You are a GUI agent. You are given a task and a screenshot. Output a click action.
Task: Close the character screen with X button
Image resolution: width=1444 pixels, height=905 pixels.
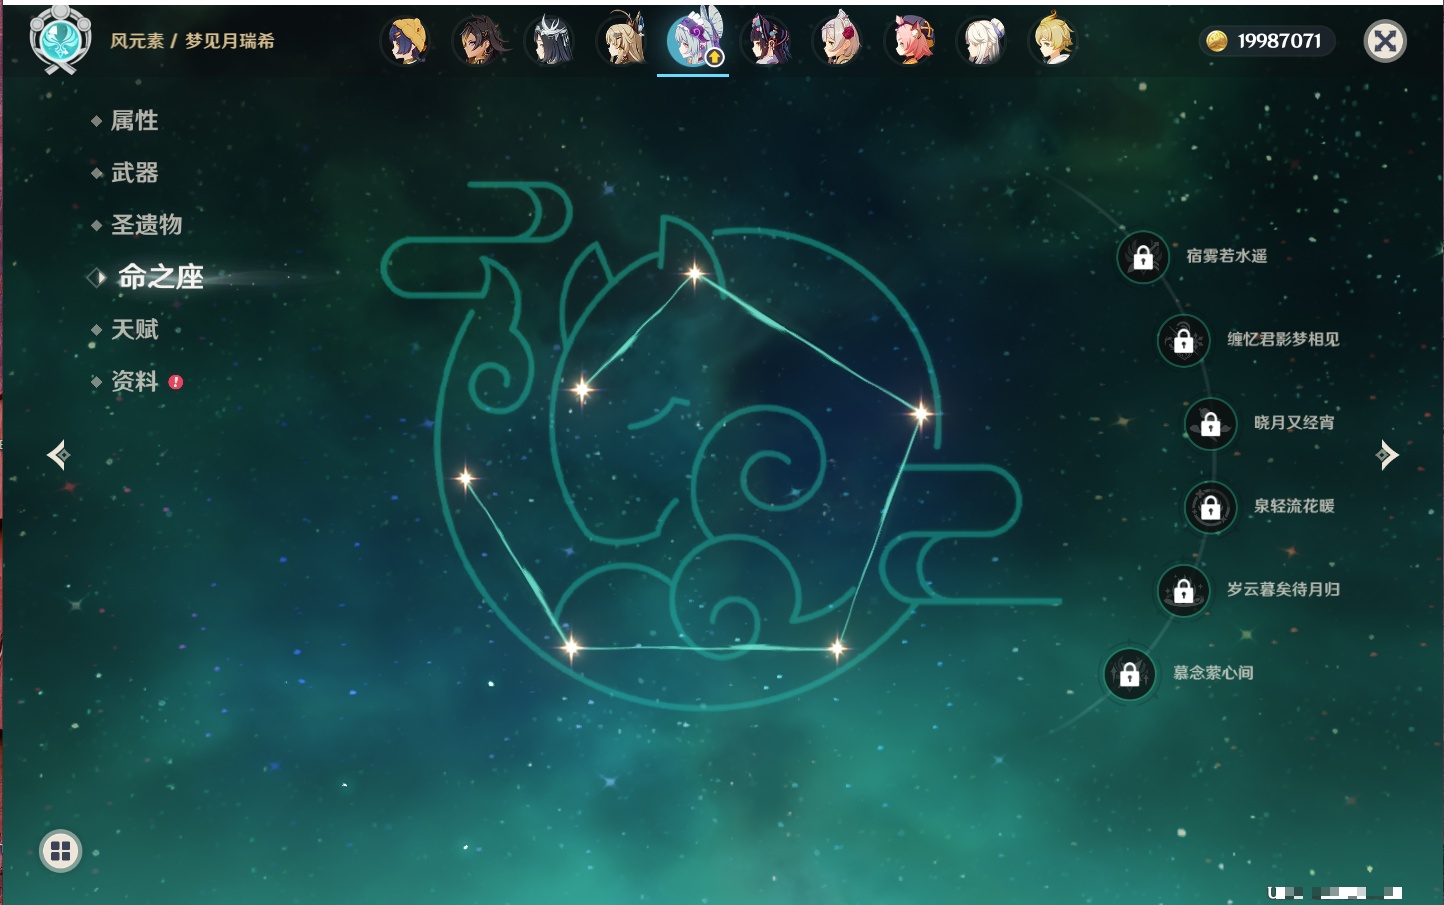(x=1385, y=41)
